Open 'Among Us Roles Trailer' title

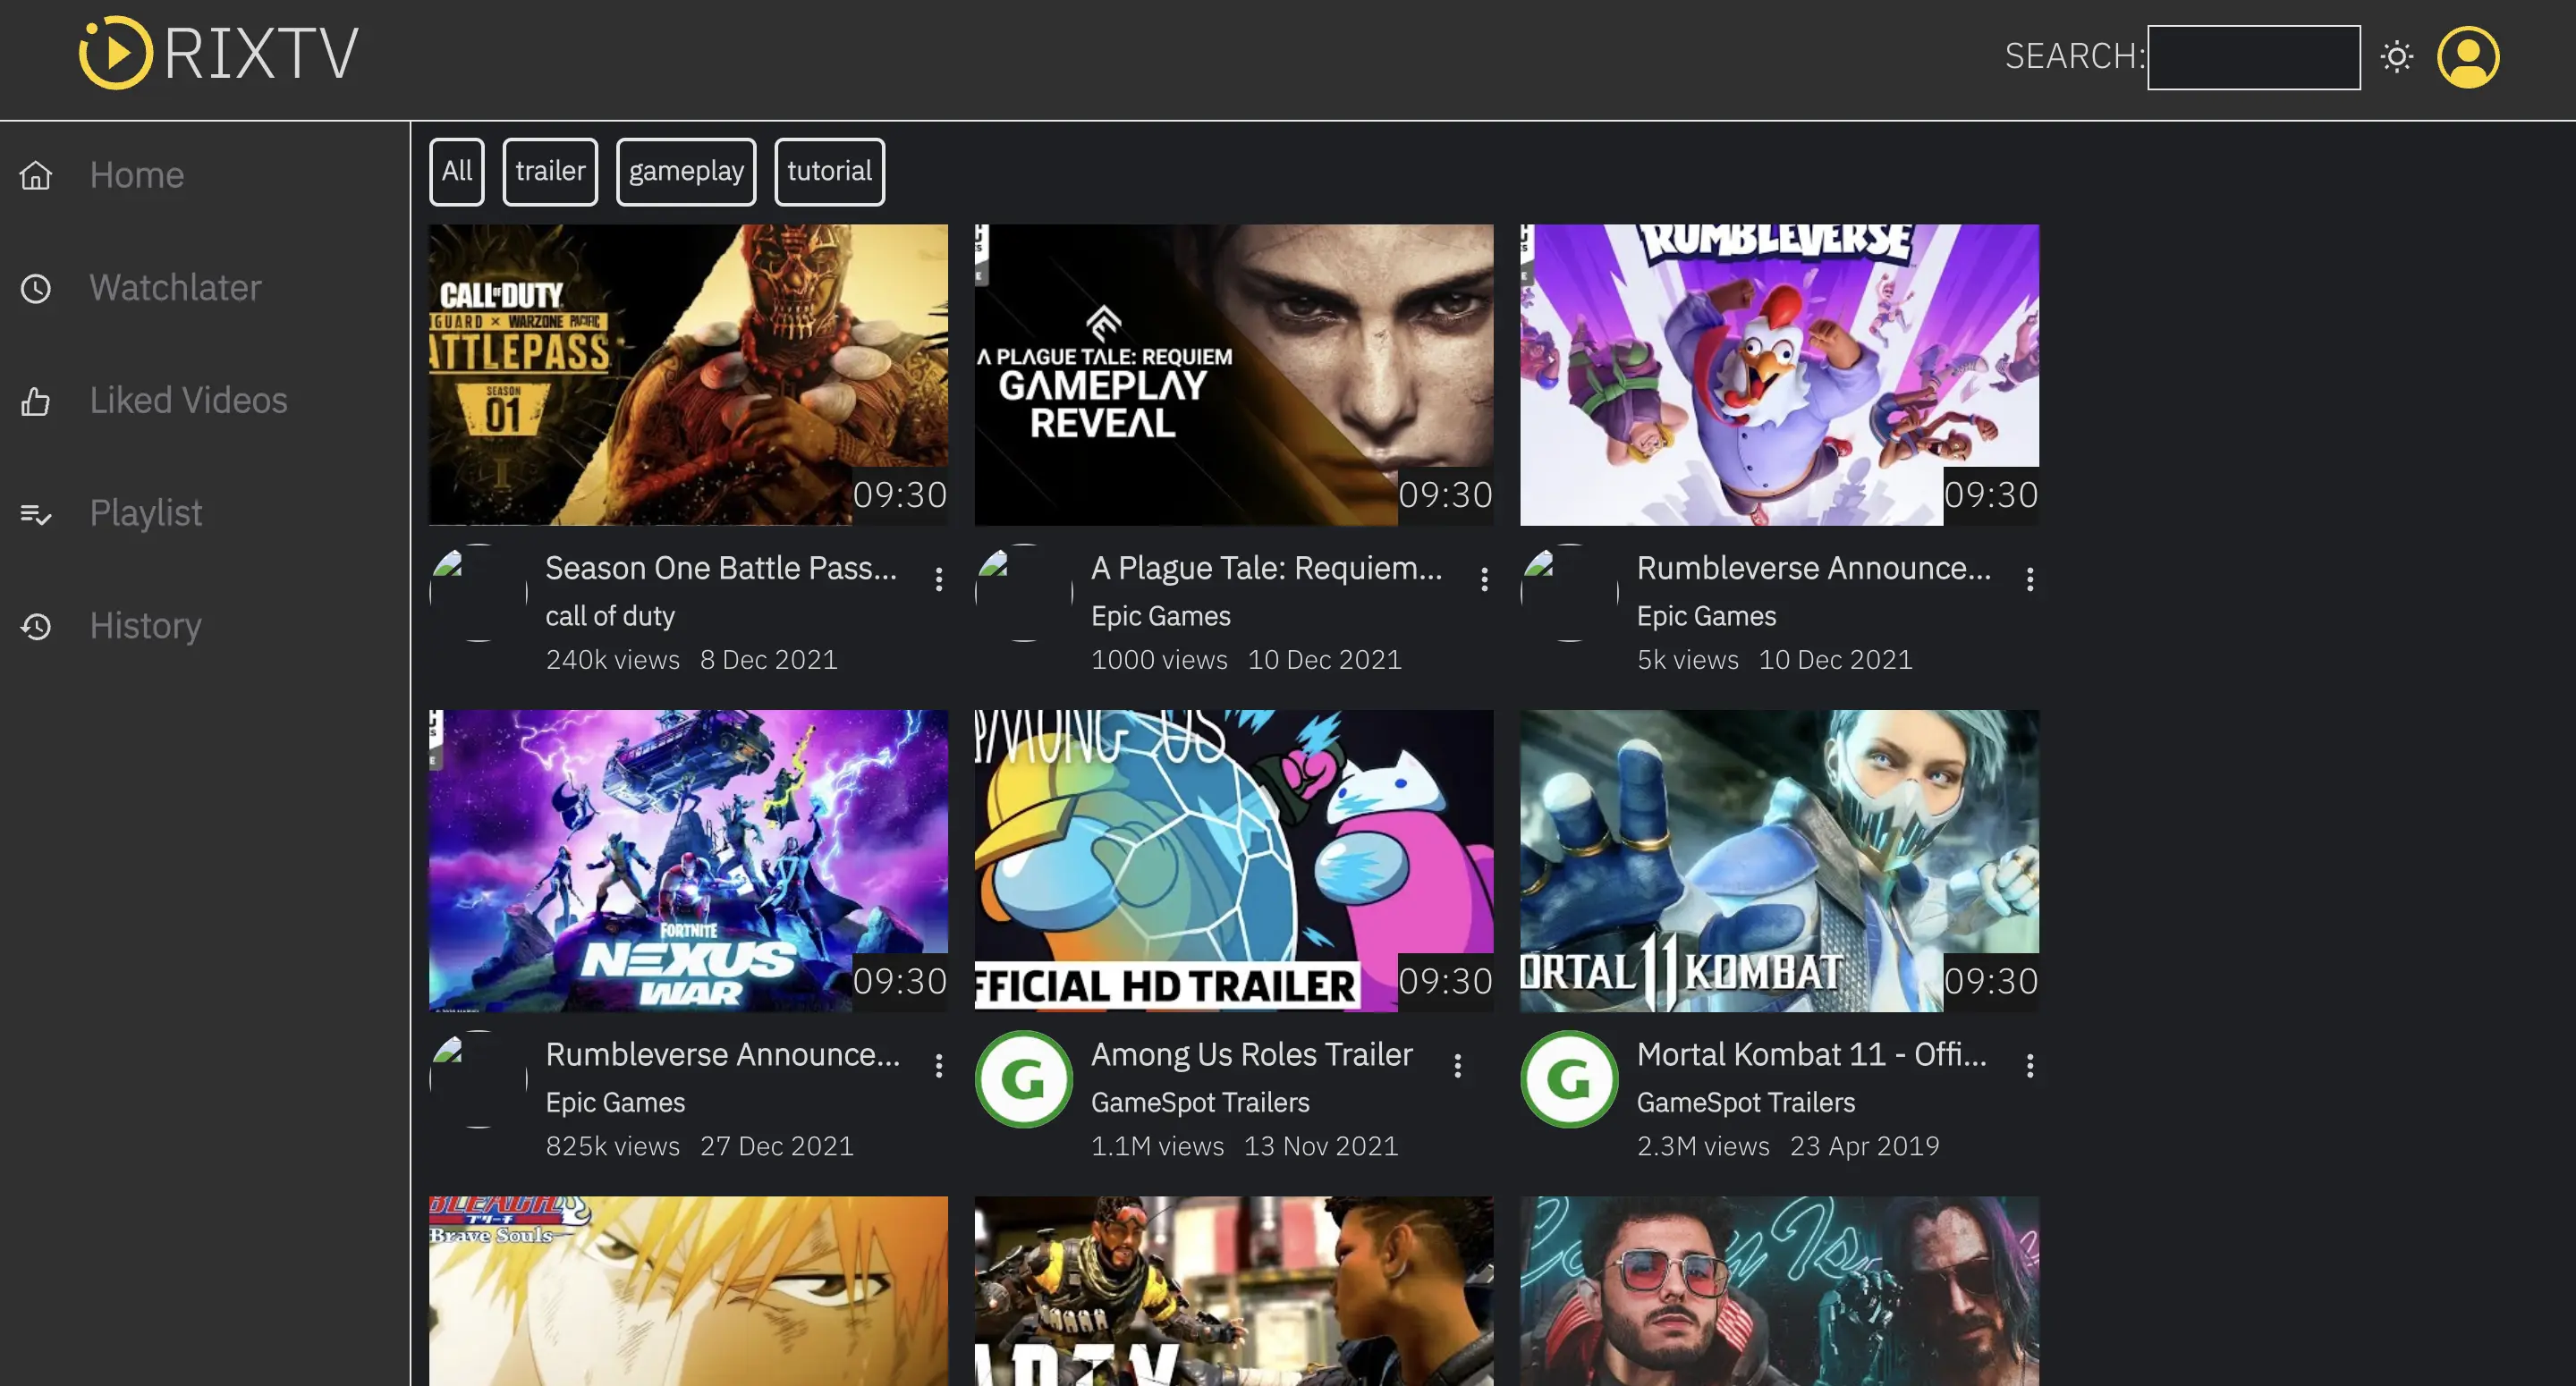(1252, 1054)
